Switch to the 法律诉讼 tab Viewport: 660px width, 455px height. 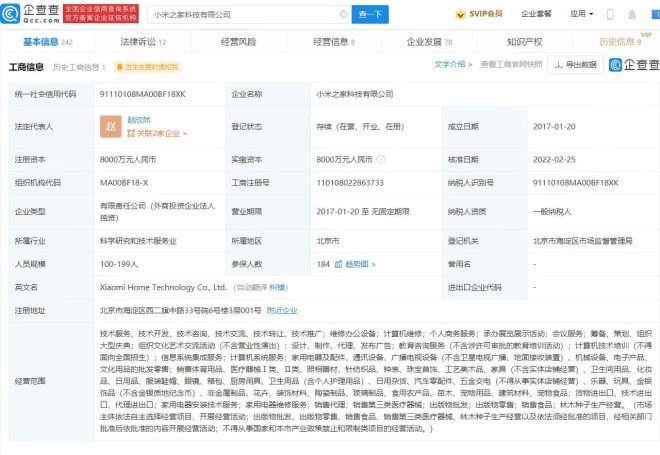tap(143, 43)
